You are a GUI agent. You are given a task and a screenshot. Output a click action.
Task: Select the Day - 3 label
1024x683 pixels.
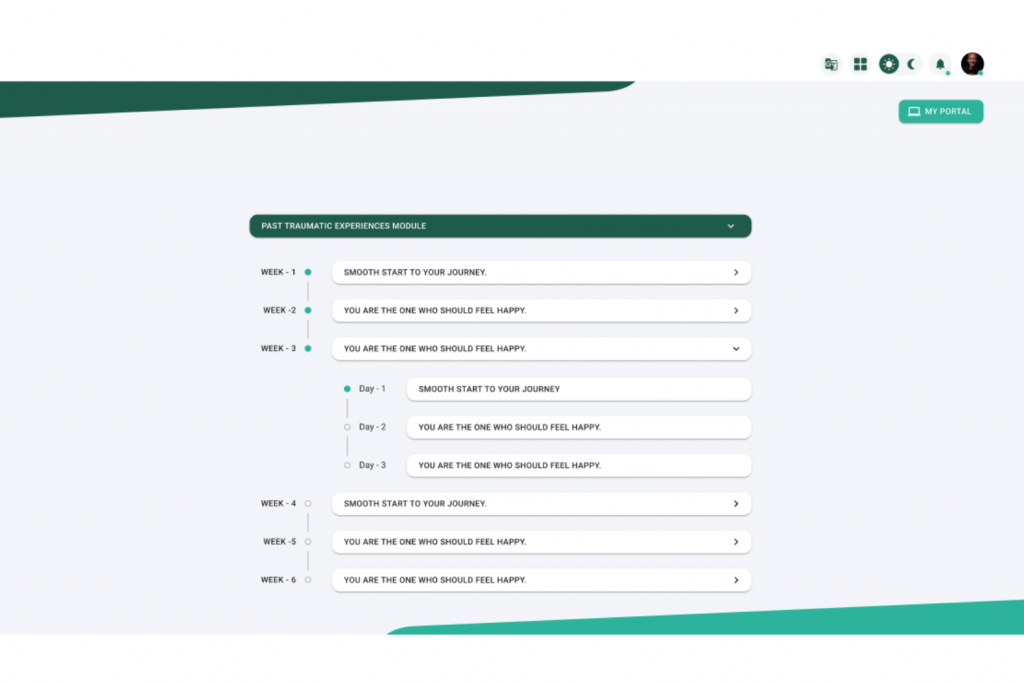click(x=372, y=466)
